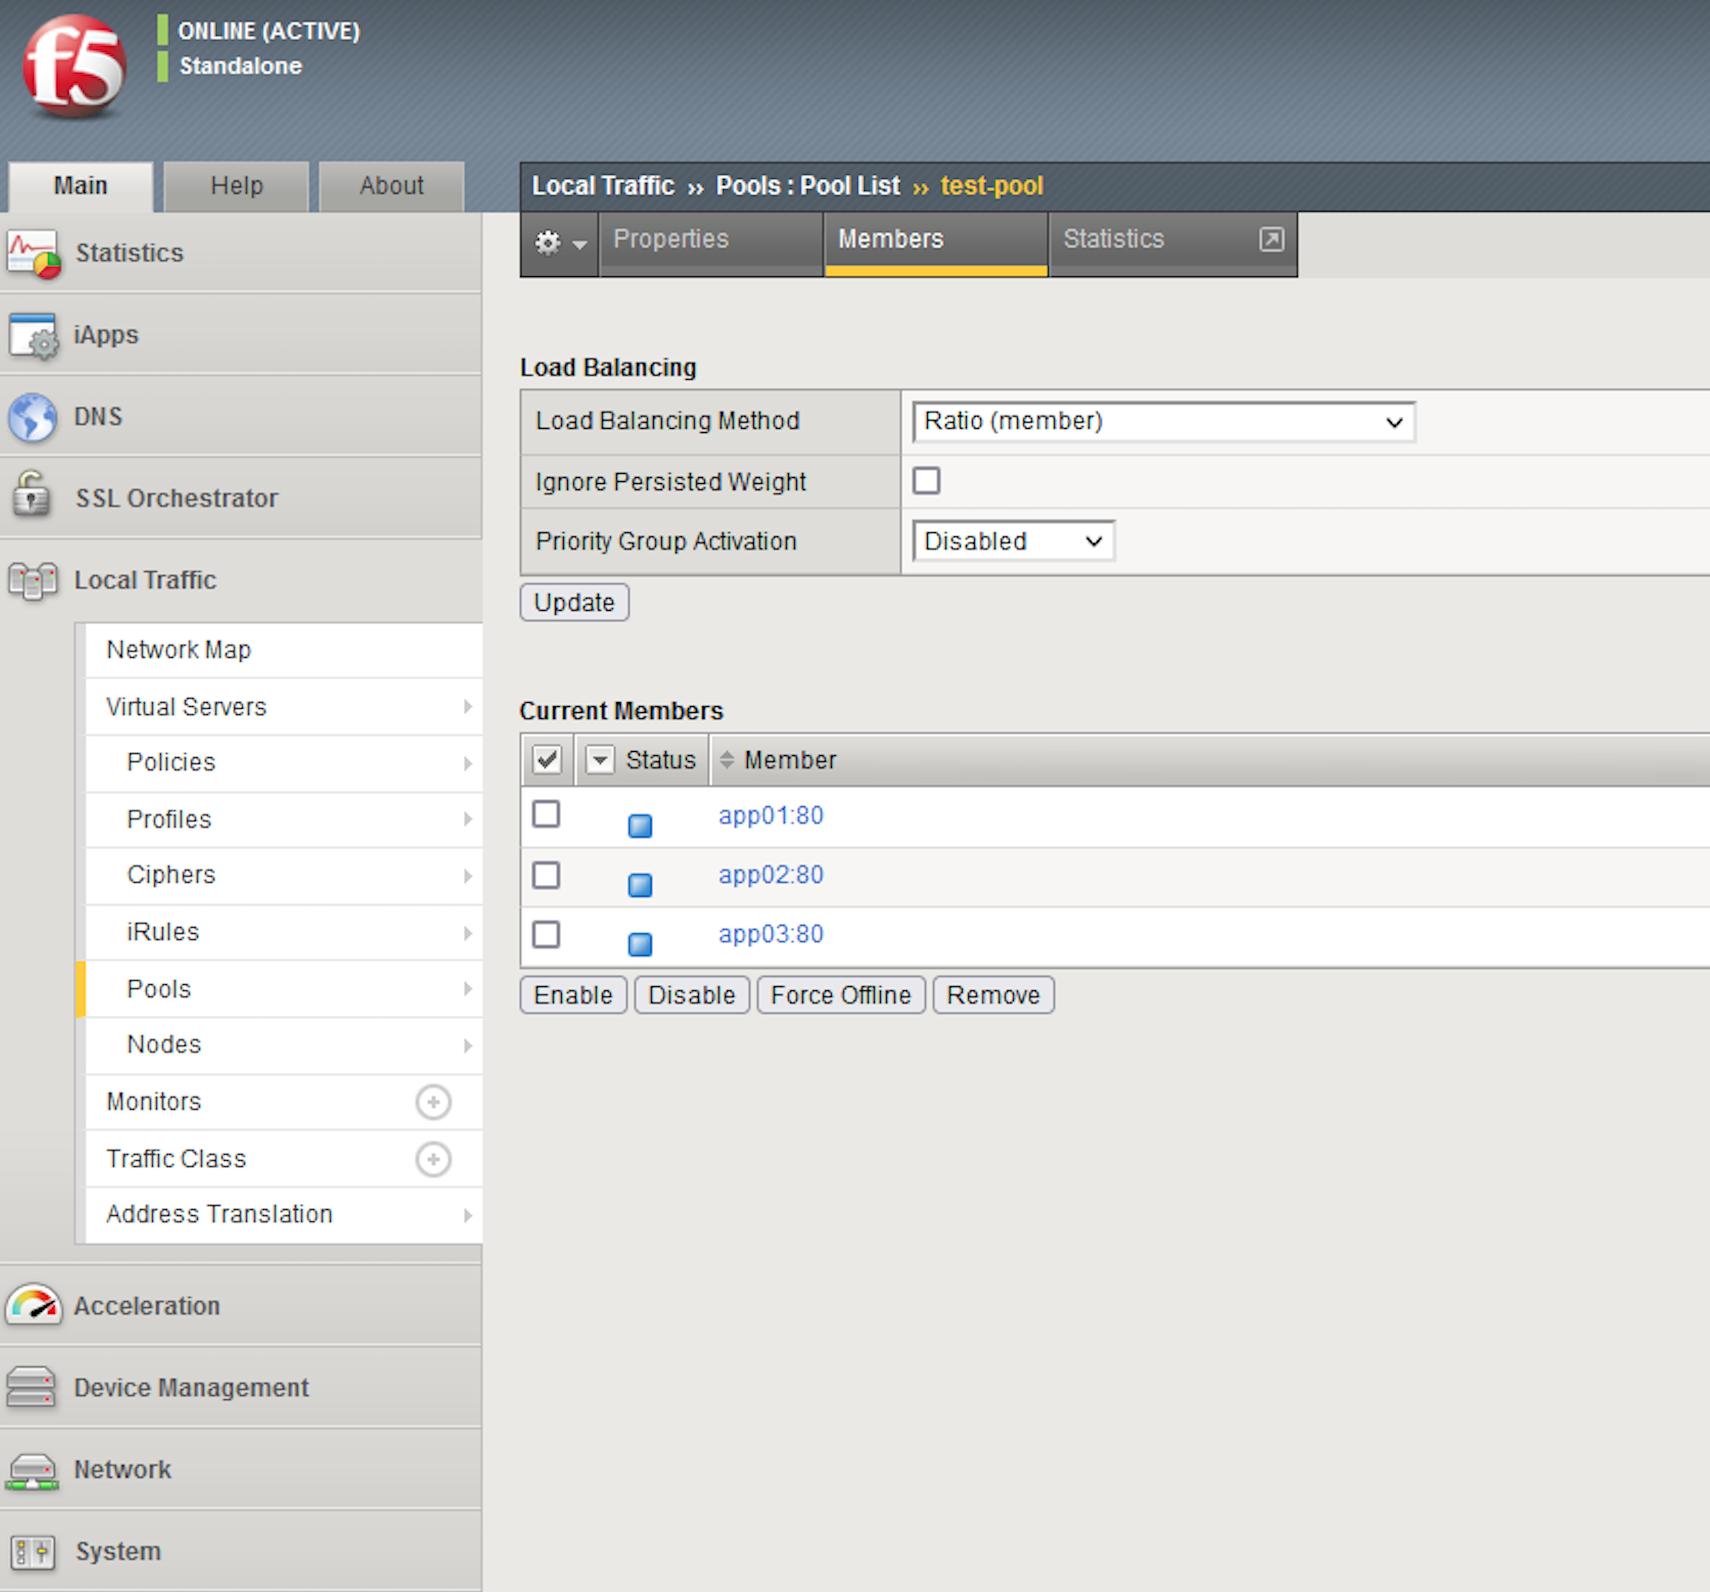Toggle Ignore Persisted Weight checkbox

click(926, 481)
